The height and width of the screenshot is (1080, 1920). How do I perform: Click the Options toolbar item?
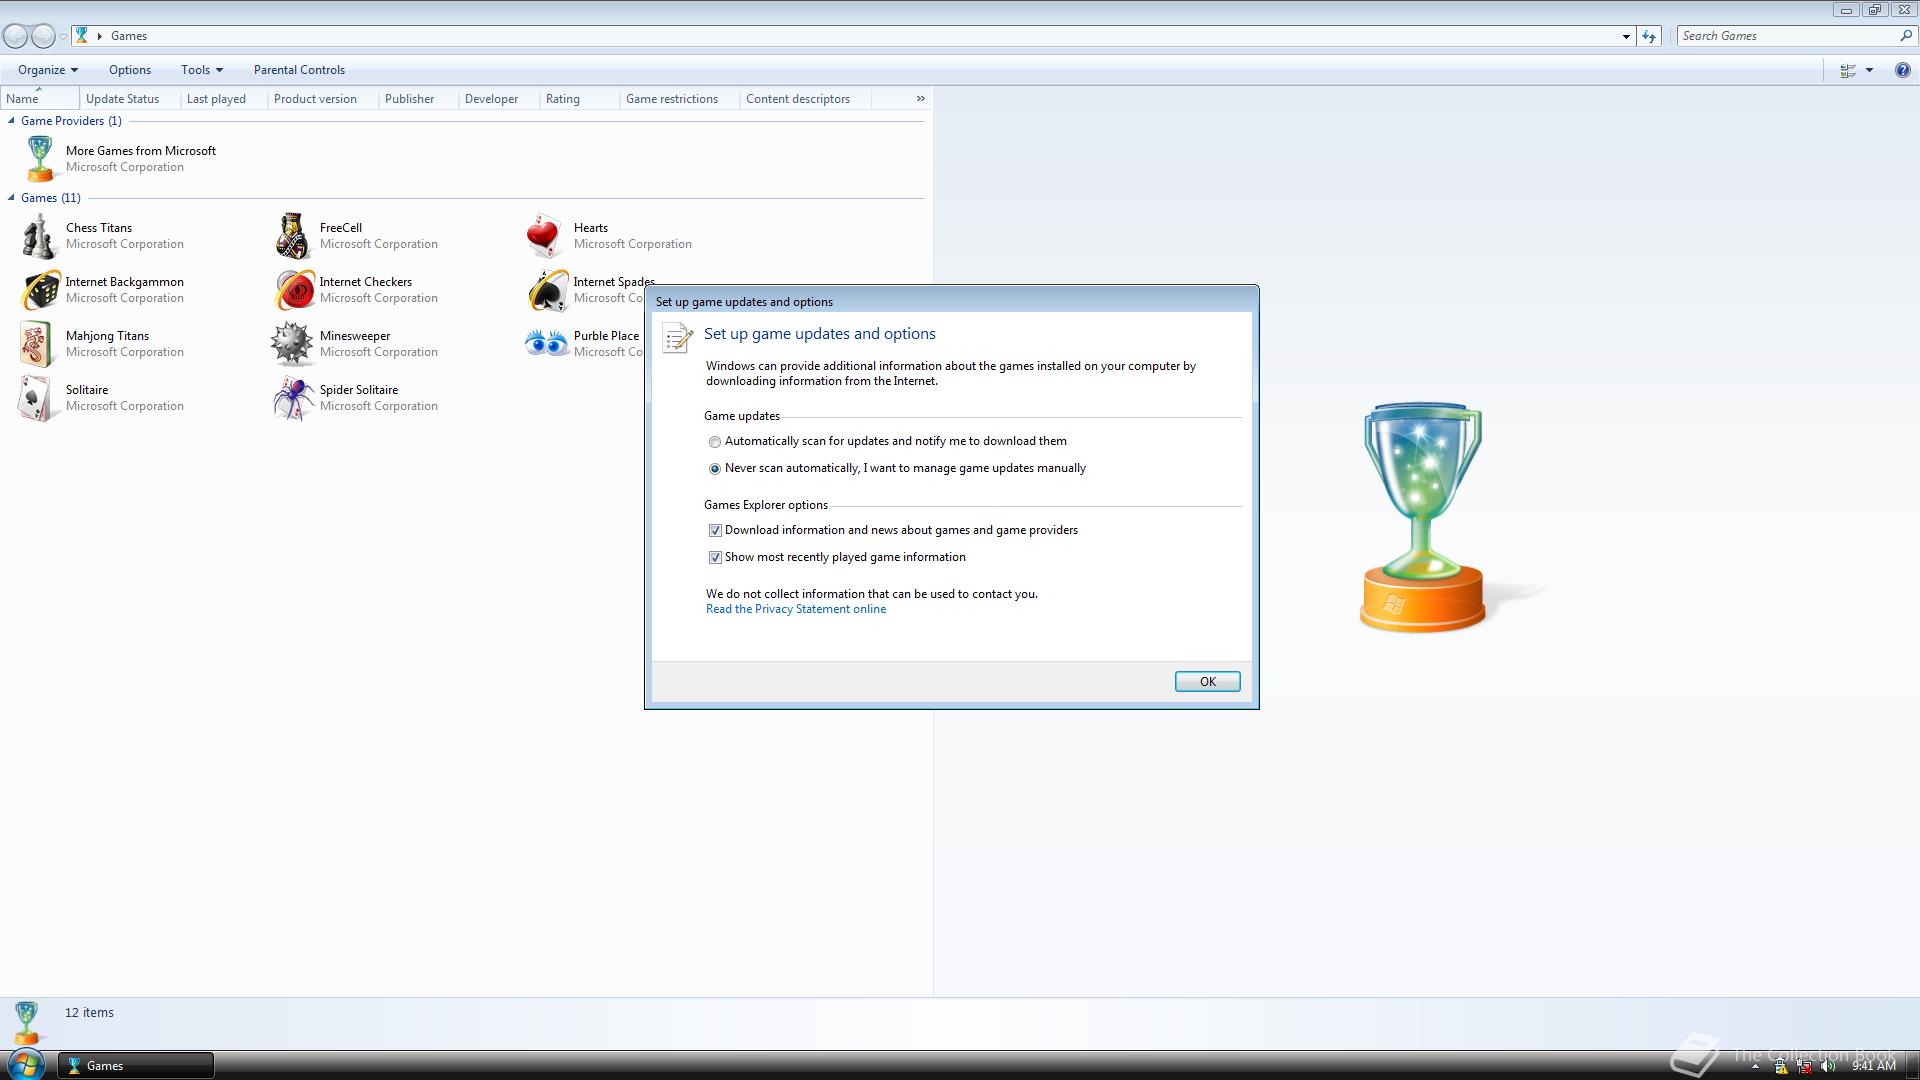tap(130, 70)
